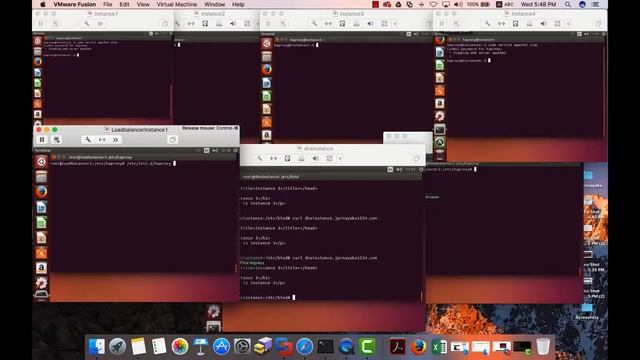Take a snapshot in Loadbalancerinstance1 toolbar
Viewport: 640px width, 360px height.
coord(57,140)
